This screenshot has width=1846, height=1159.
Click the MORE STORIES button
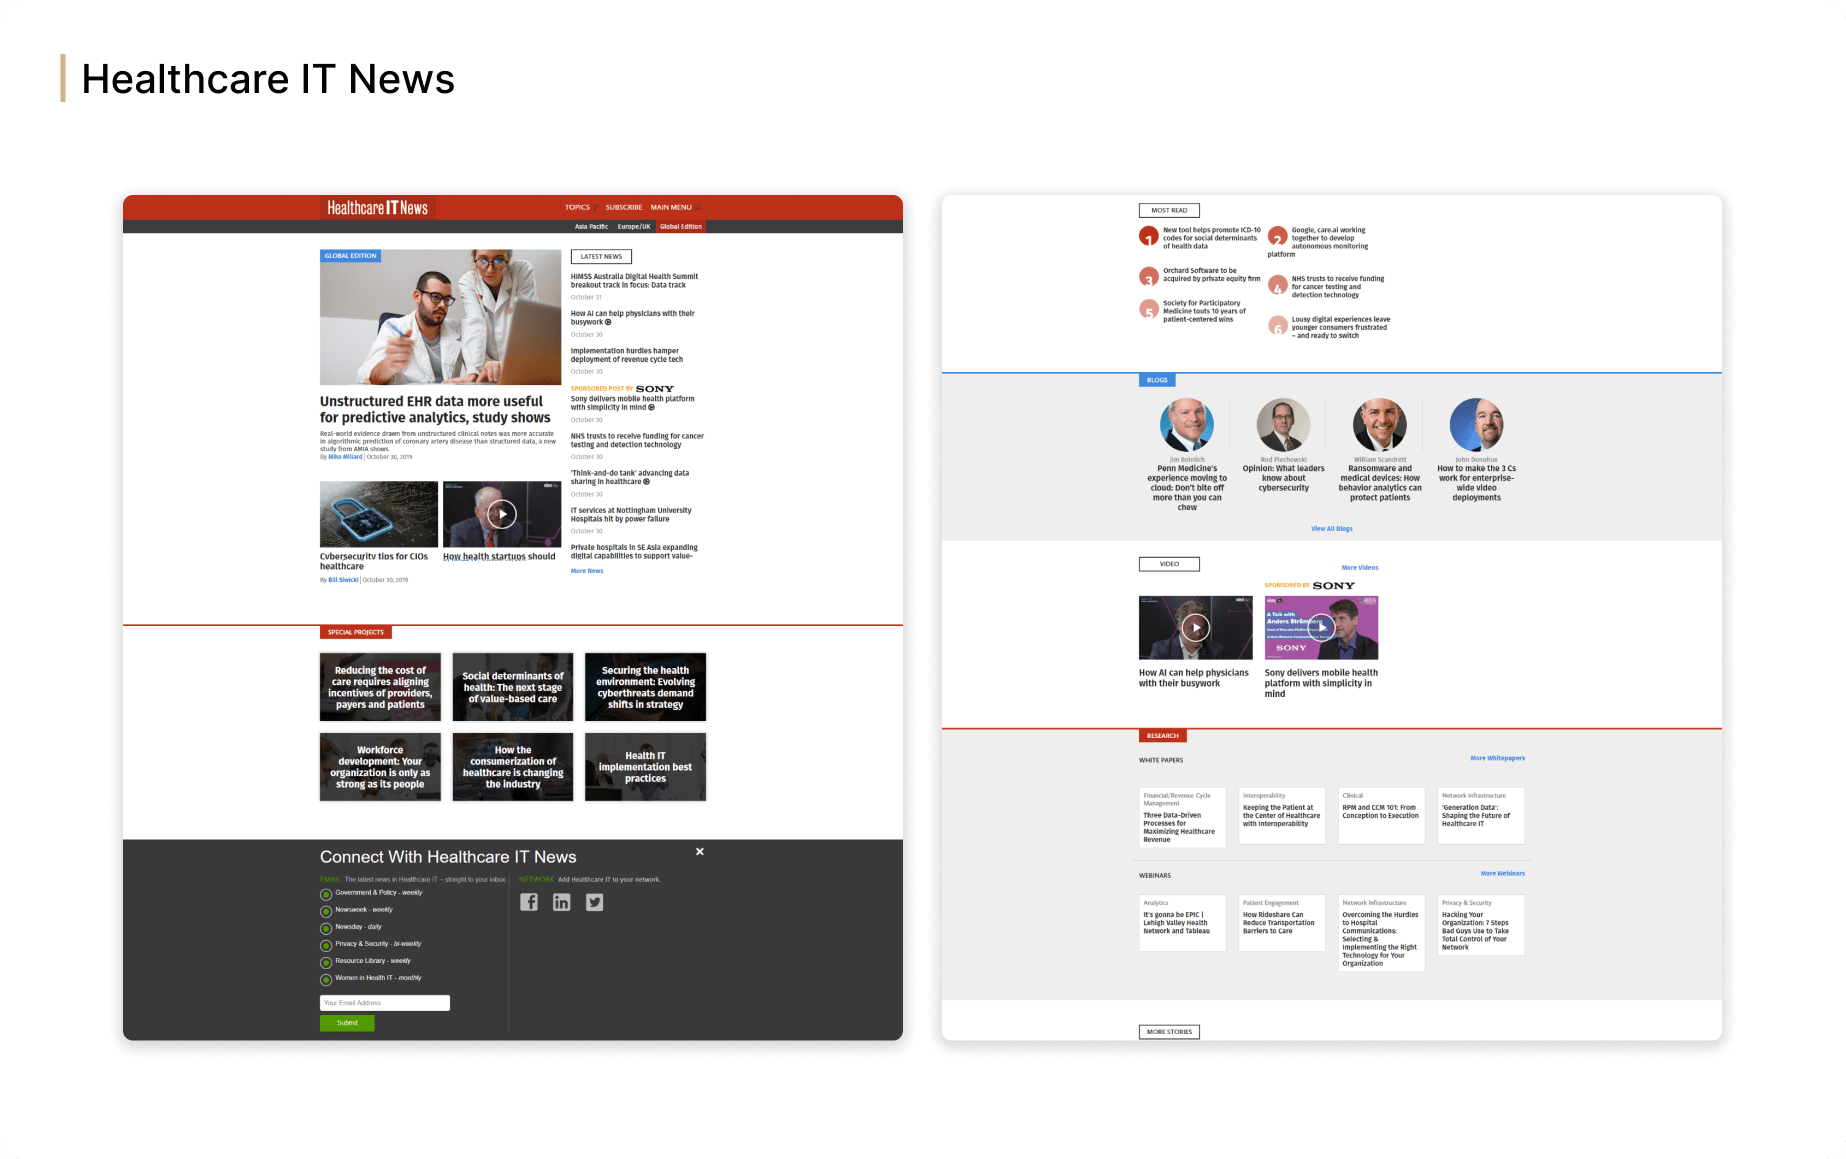tap(1169, 1032)
